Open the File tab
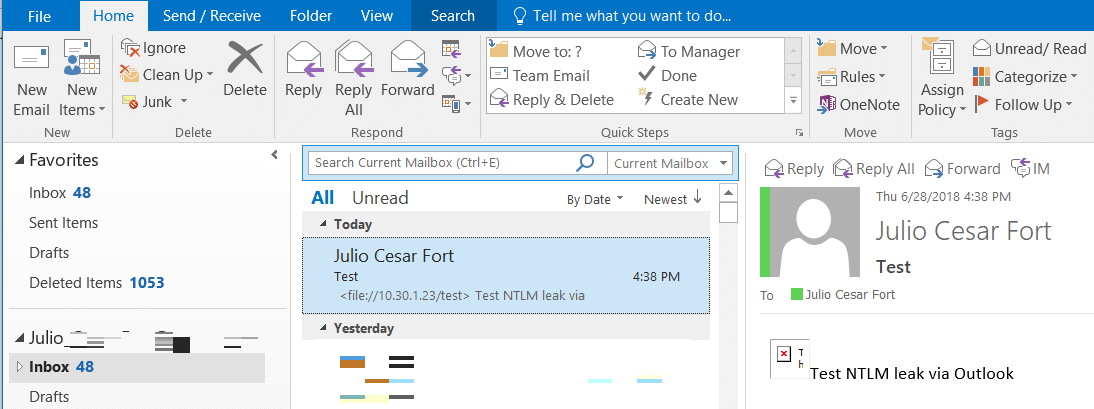Image resolution: width=1094 pixels, height=409 pixels. pyautogui.click(x=40, y=15)
